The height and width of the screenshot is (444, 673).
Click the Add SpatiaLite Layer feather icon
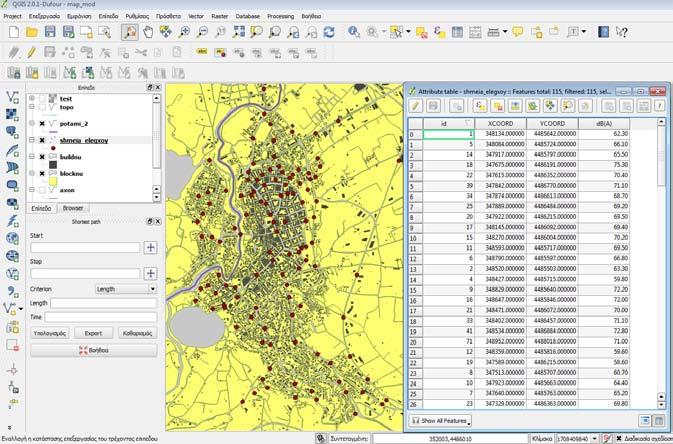pyautogui.click(x=12, y=150)
